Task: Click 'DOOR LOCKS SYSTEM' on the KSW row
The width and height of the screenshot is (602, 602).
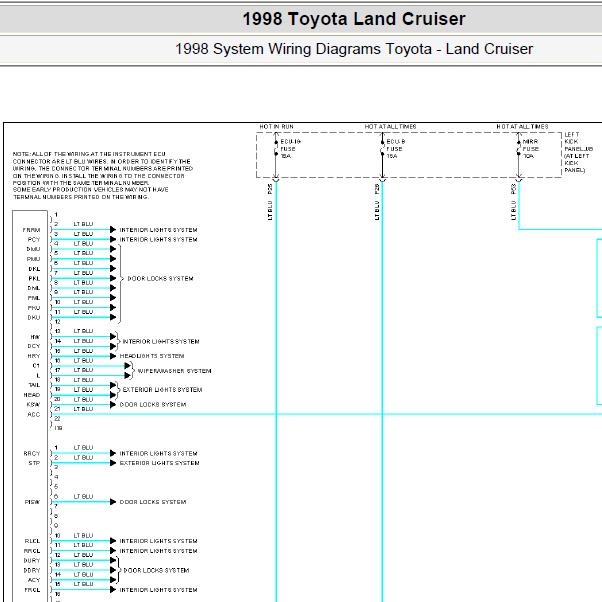Action: pyautogui.click(x=153, y=405)
